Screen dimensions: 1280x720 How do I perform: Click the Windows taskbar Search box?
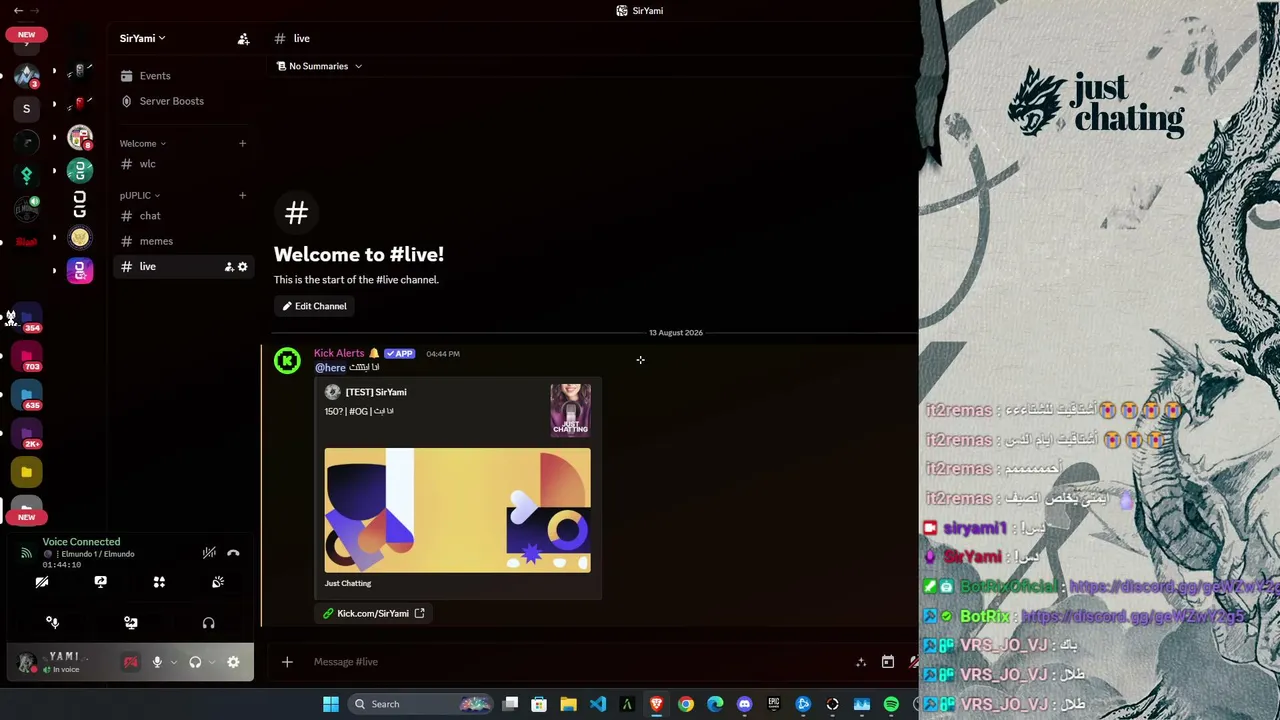(x=421, y=704)
